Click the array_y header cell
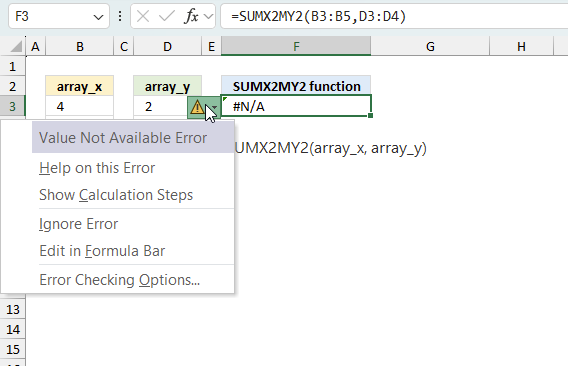 (x=167, y=86)
